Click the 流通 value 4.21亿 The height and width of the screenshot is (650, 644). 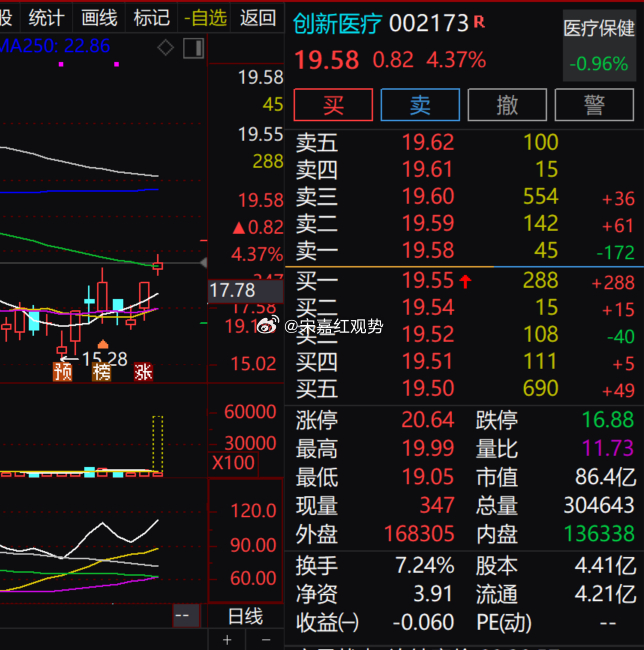[x=605, y=594]
